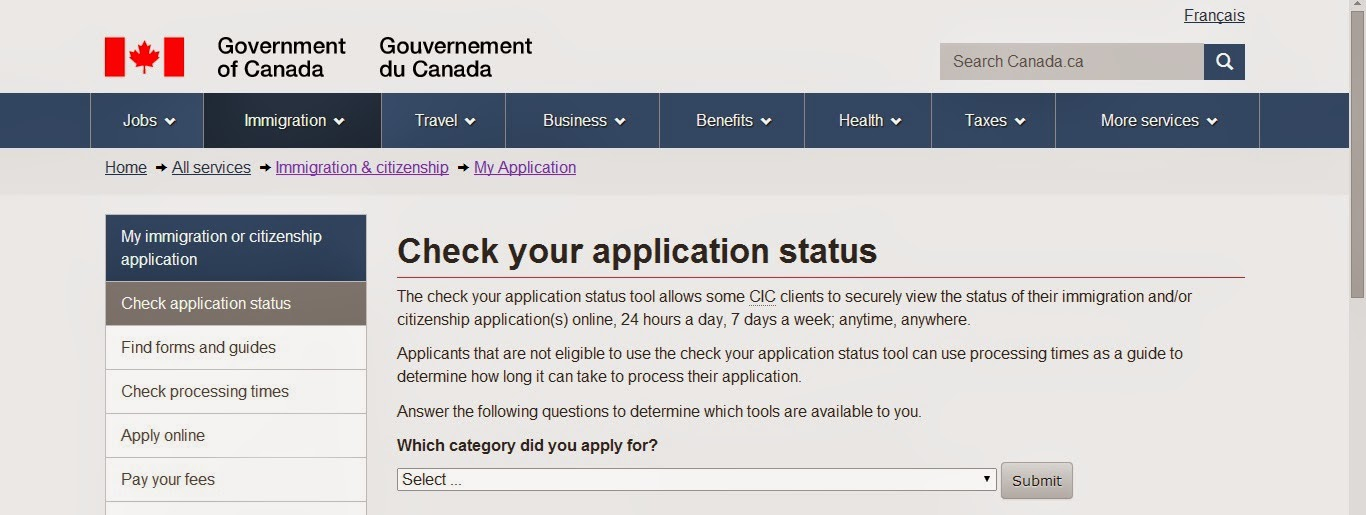Click the page vertical scrollbar thumb

click(1357, 155)
